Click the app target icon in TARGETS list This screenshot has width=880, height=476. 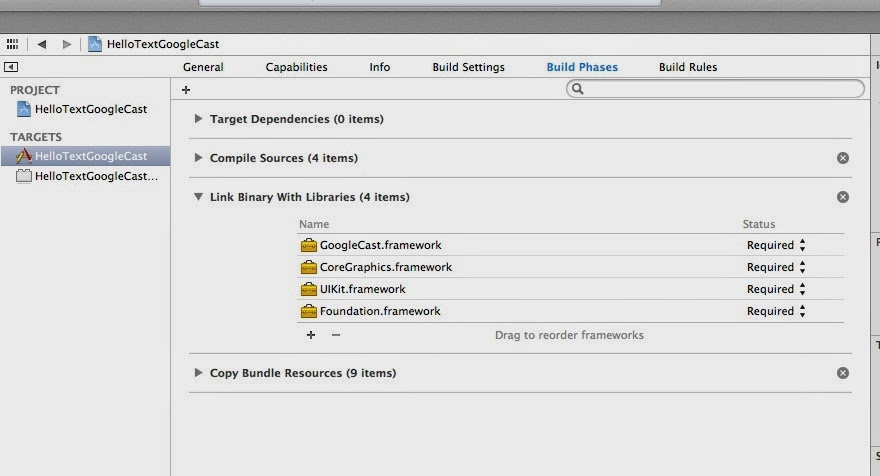tap(24, 156)
